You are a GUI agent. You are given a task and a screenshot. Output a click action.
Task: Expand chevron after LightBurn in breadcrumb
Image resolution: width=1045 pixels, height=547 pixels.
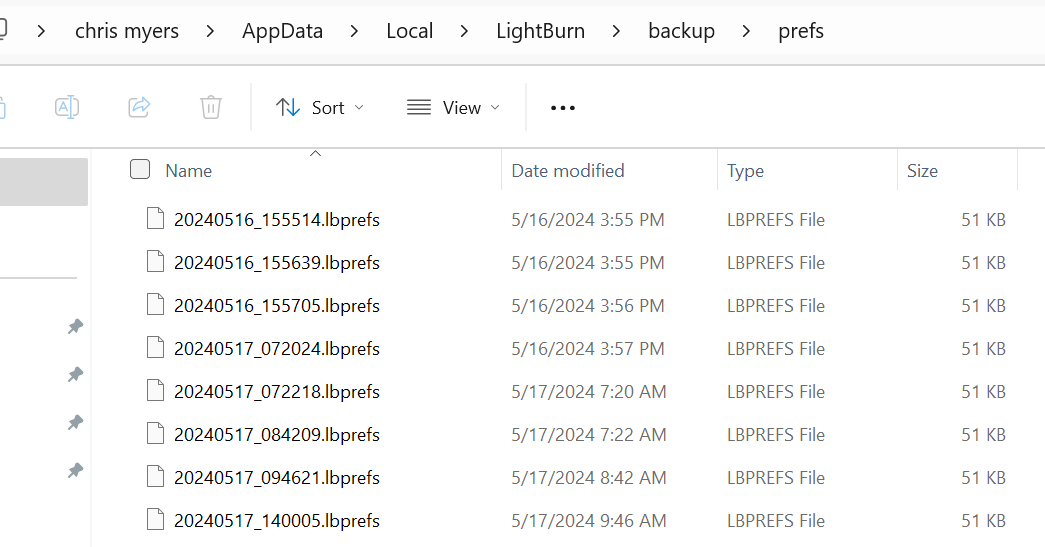(616, 31)
